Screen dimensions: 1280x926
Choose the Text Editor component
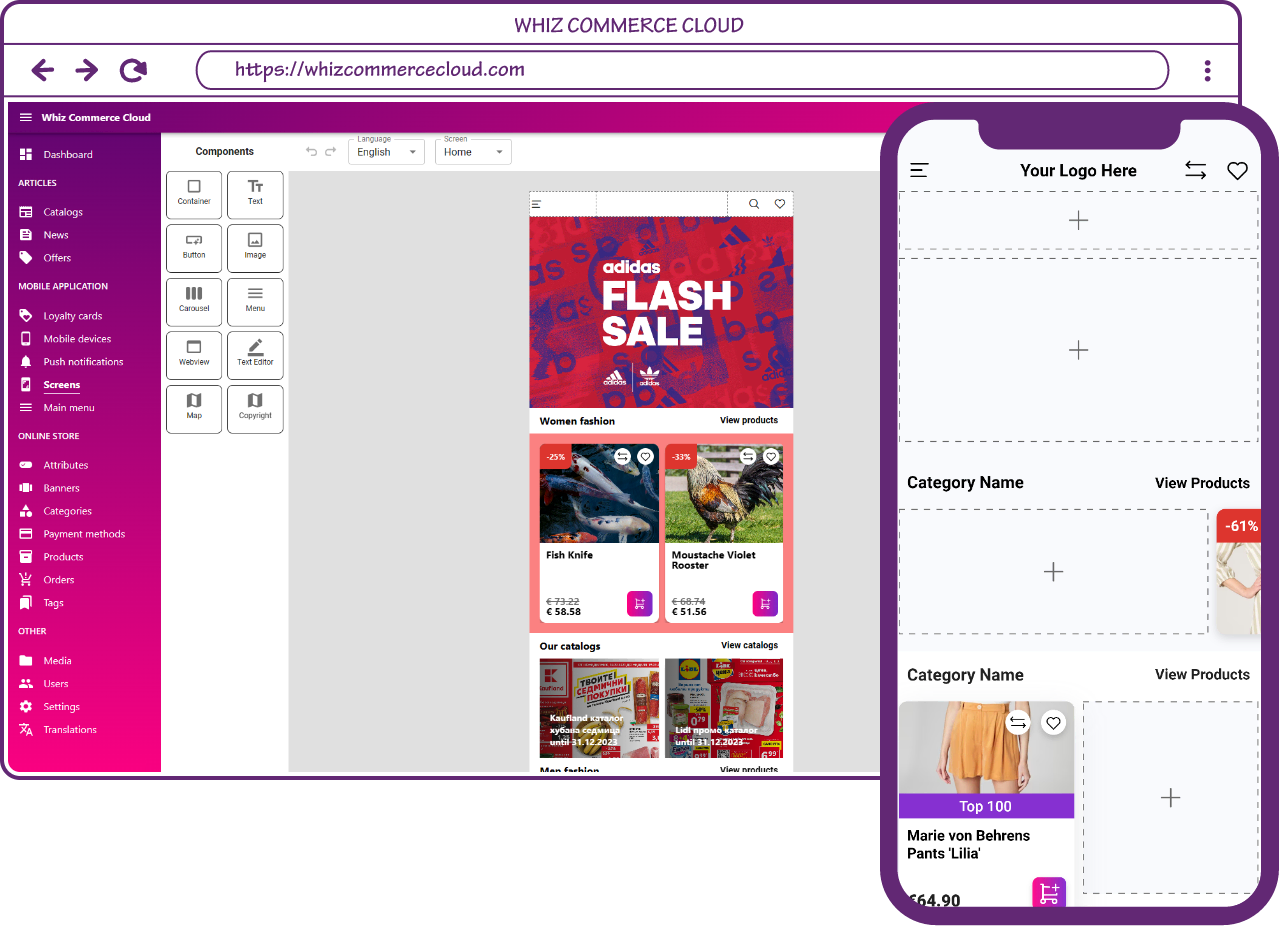pyautogui.click(x=255, y=354)
